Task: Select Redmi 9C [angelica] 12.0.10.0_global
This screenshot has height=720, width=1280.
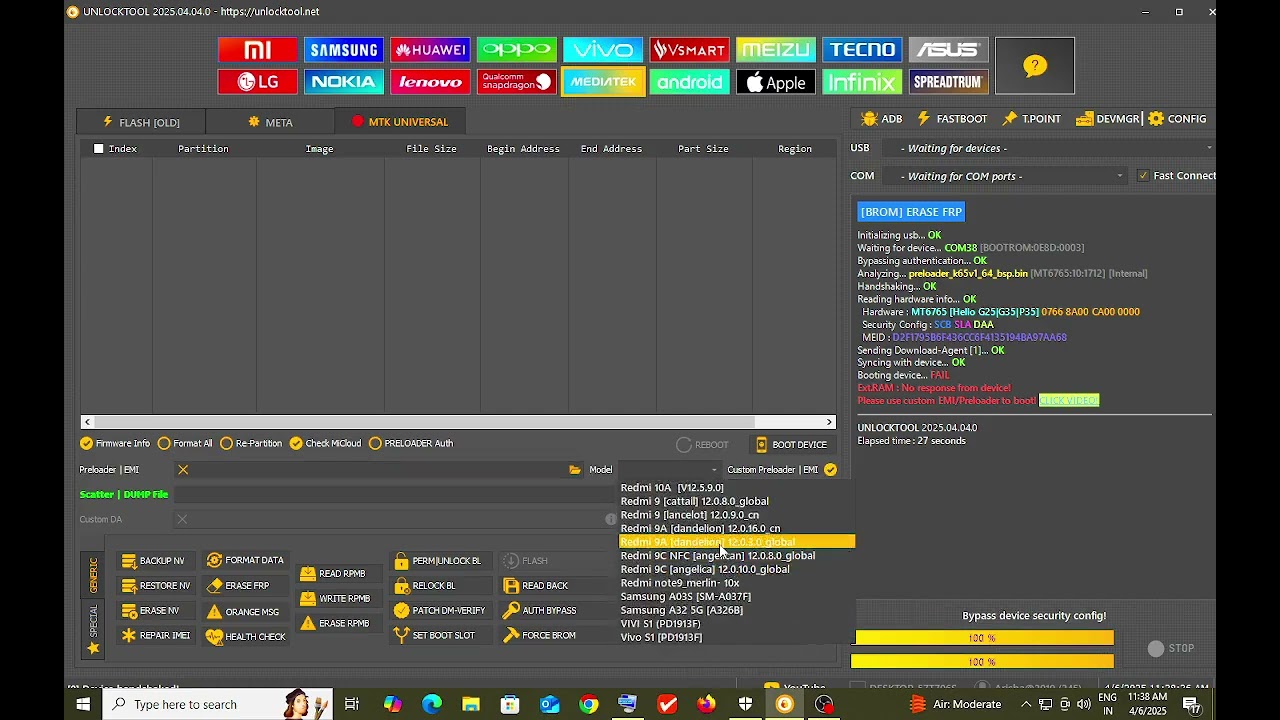Action: coord(705,569)
